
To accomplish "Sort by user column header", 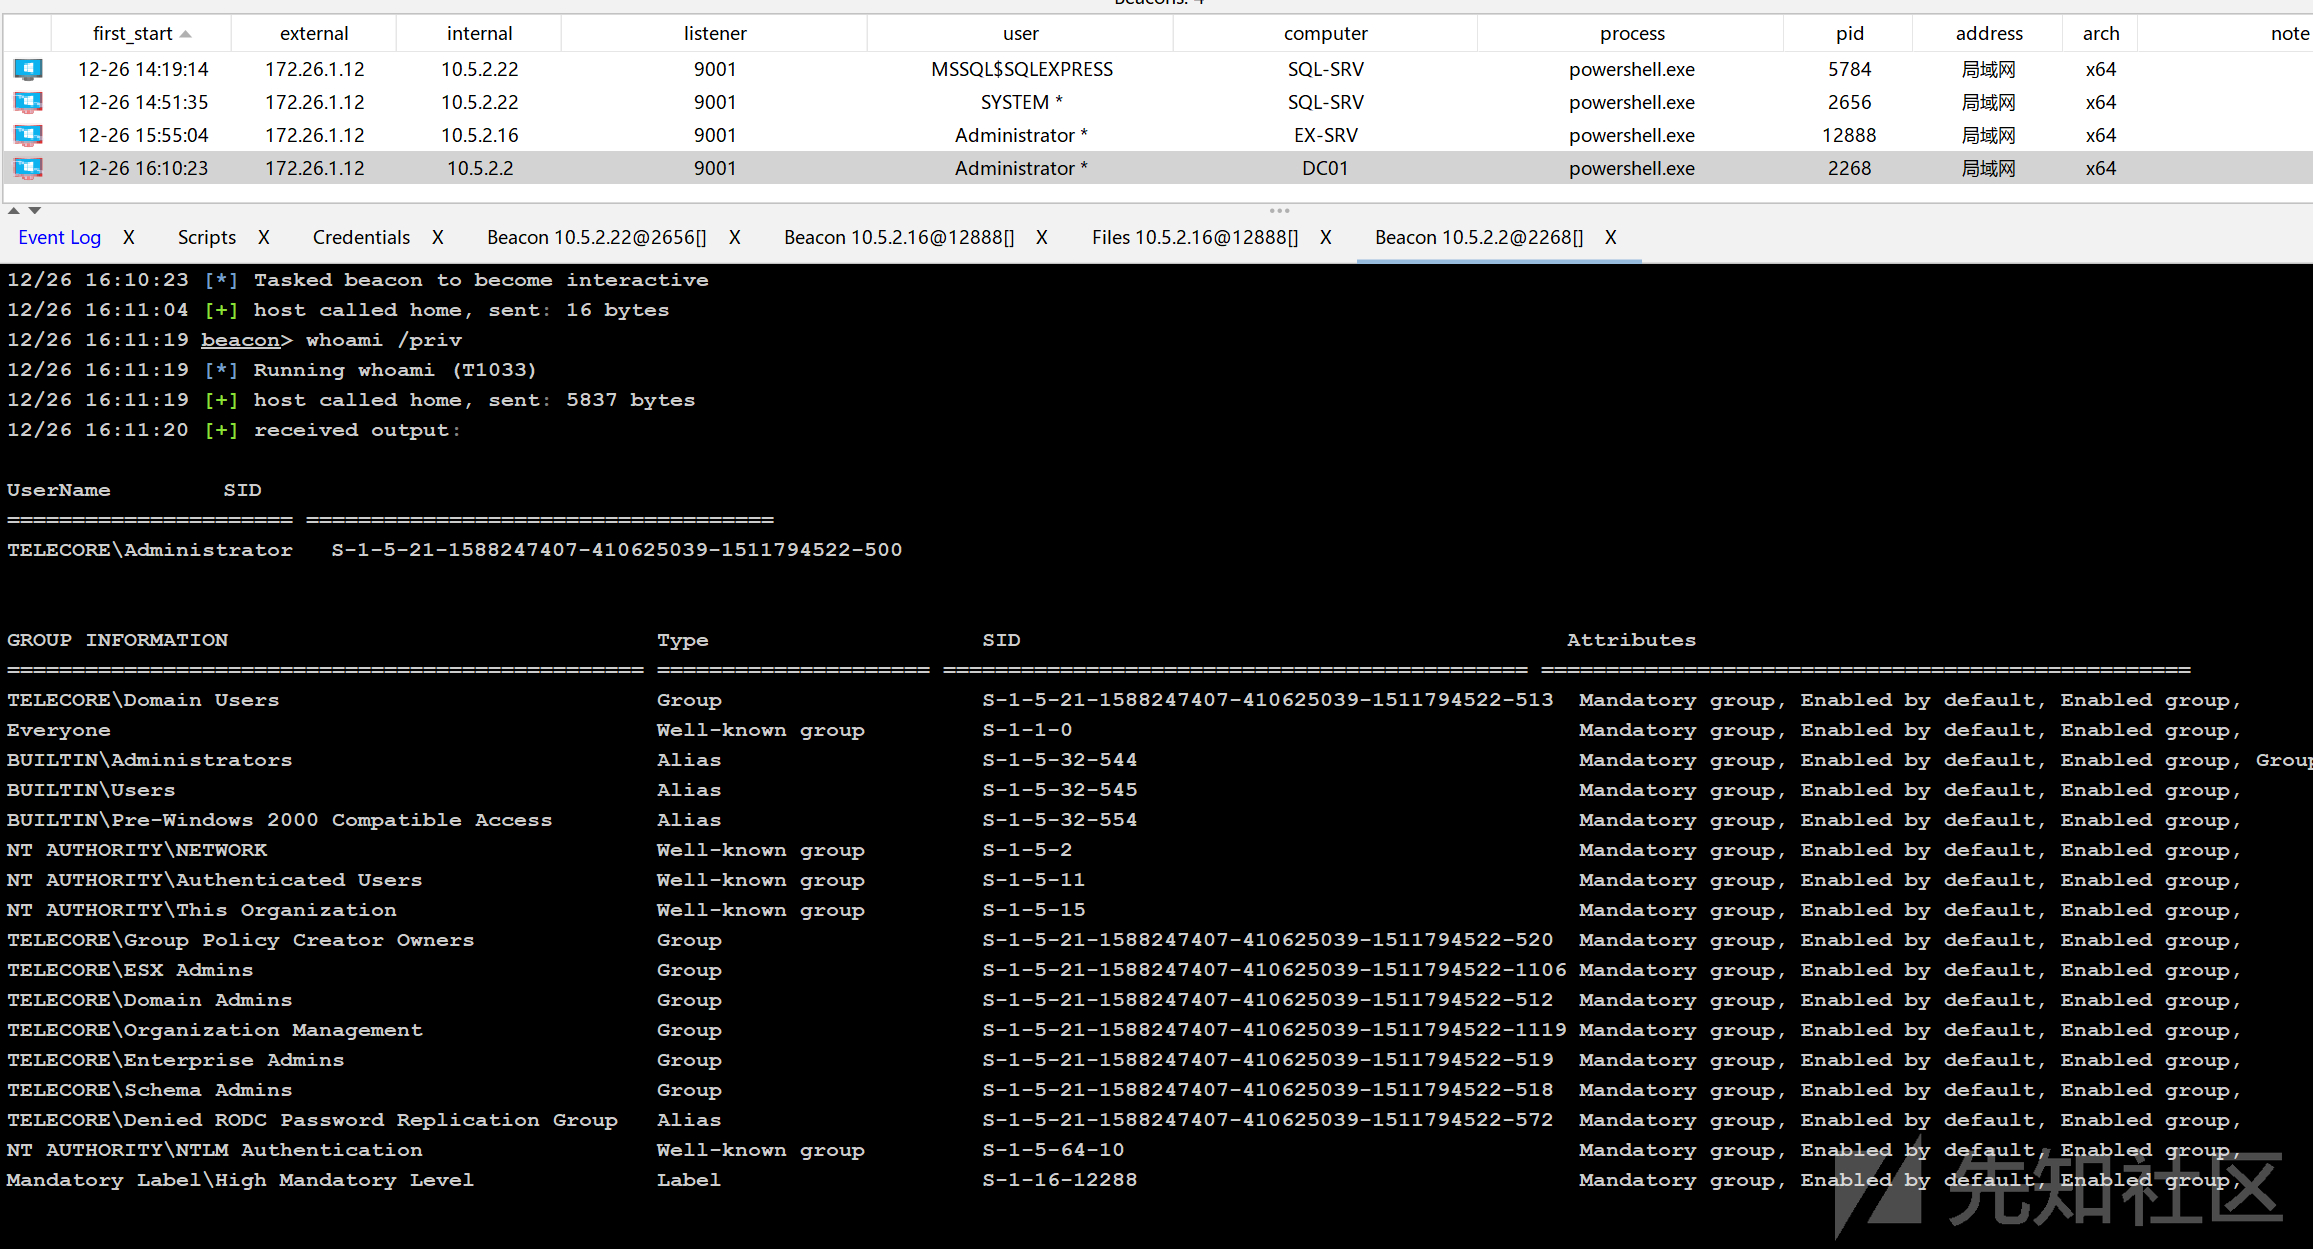I will click(1020, 33).
